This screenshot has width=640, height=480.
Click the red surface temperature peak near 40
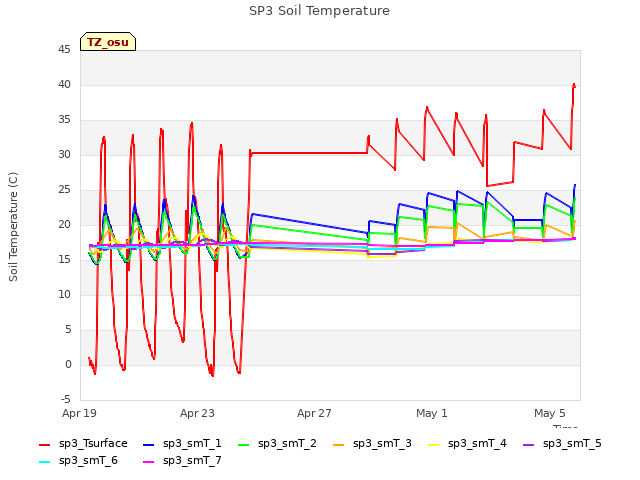coord(574,85)
